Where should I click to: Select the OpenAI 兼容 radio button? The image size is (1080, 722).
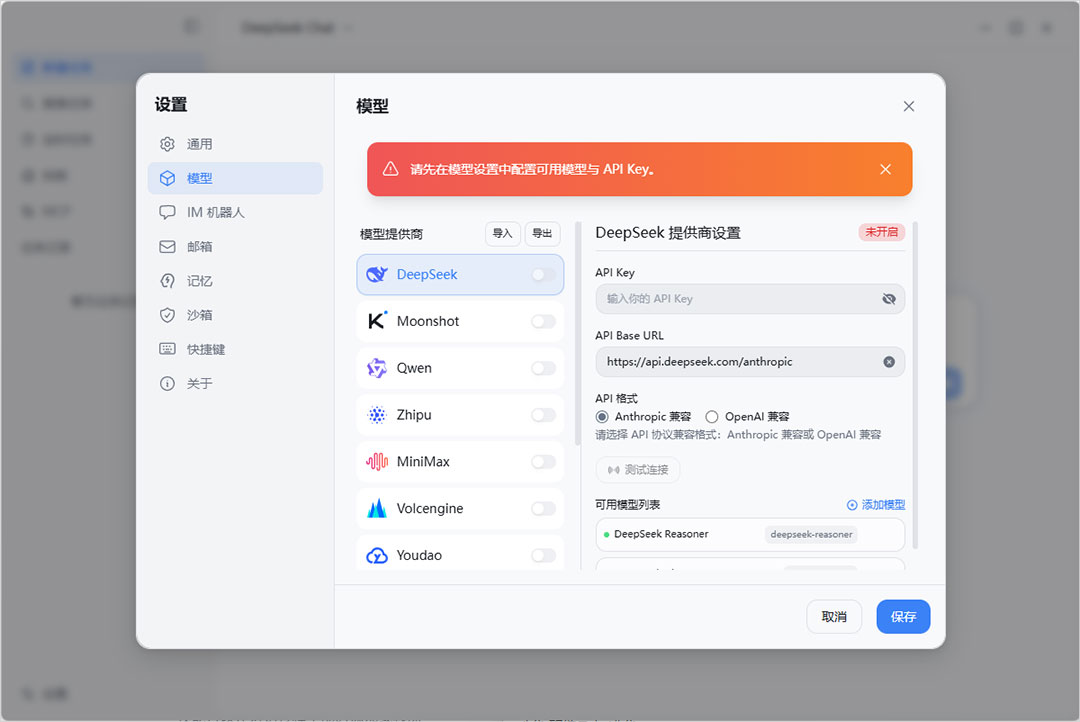(x=710, y=416)
